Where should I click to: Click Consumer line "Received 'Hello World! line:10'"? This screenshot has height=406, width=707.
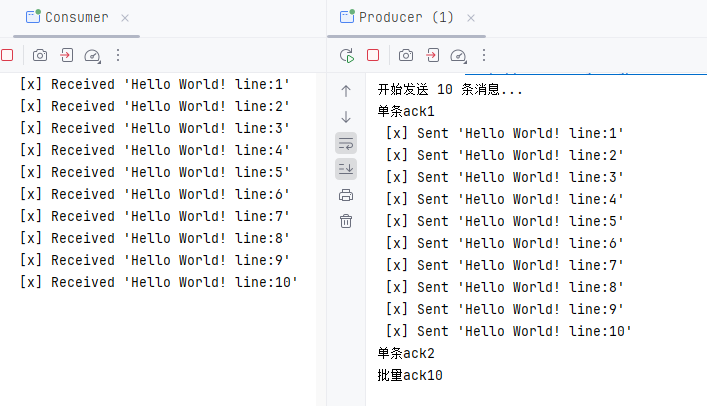pyautogui.click(x=159, y=282)
